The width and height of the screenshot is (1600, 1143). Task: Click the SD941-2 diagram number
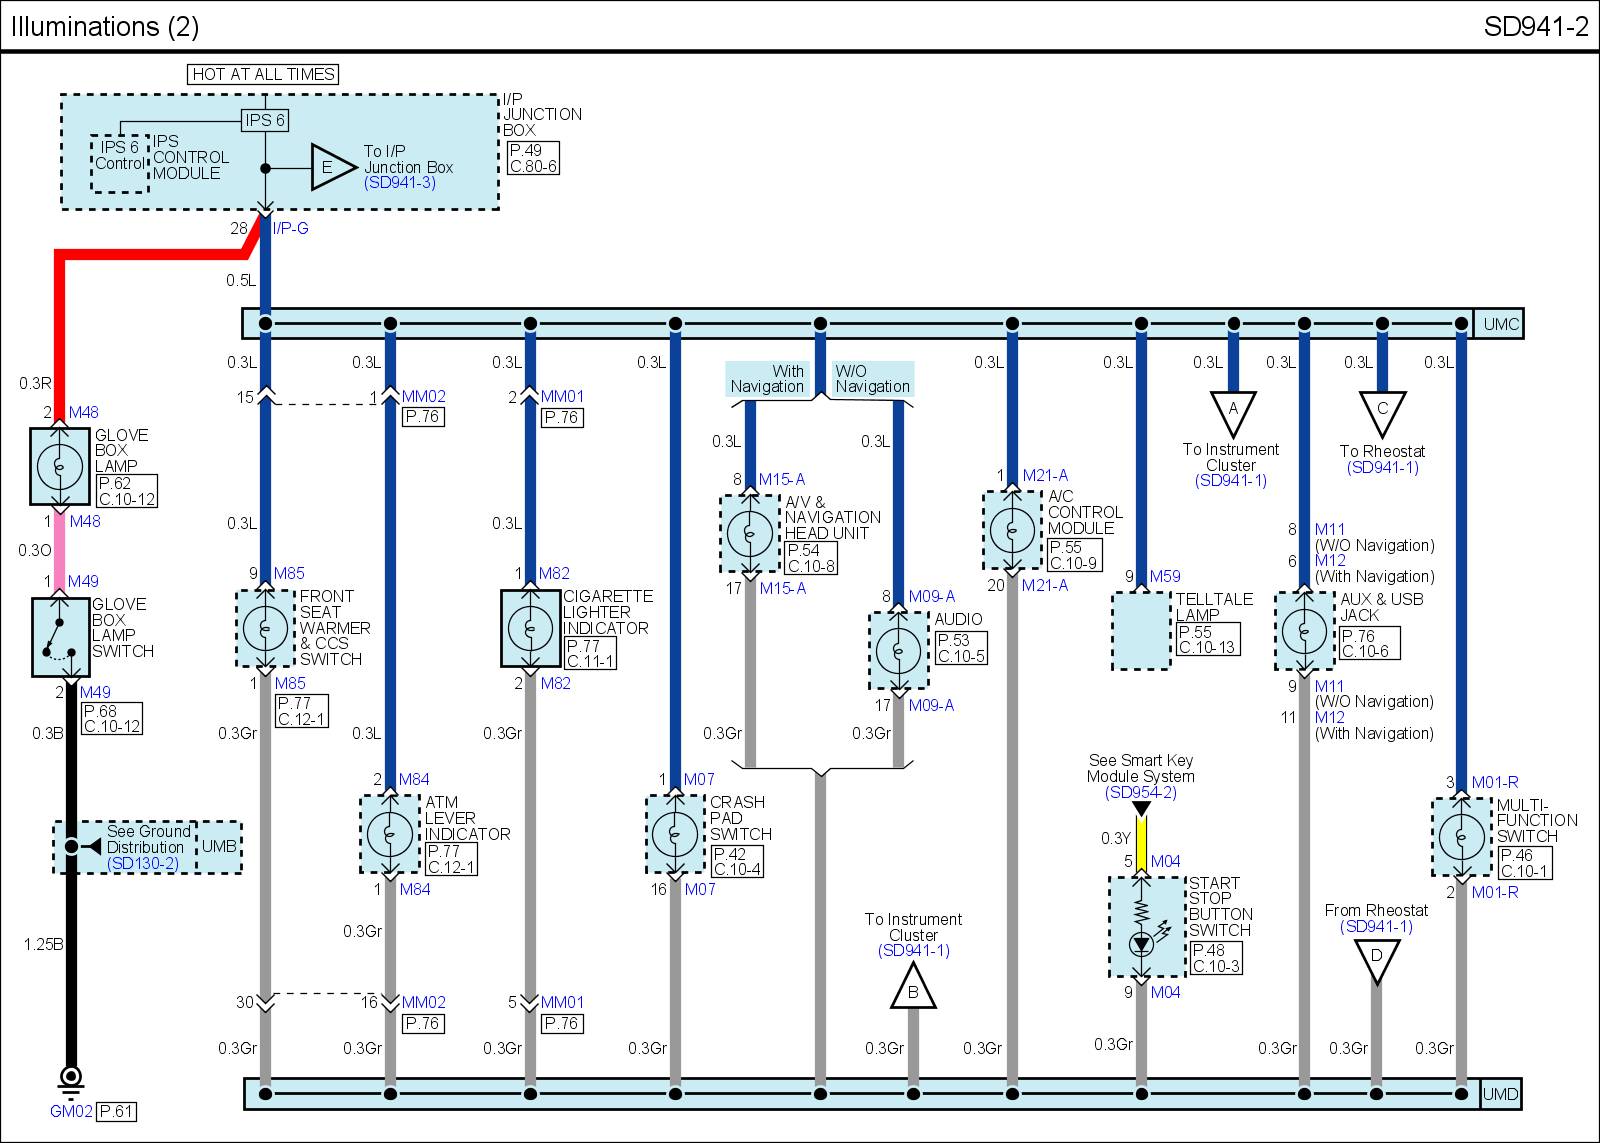[x=1536, y=27]
